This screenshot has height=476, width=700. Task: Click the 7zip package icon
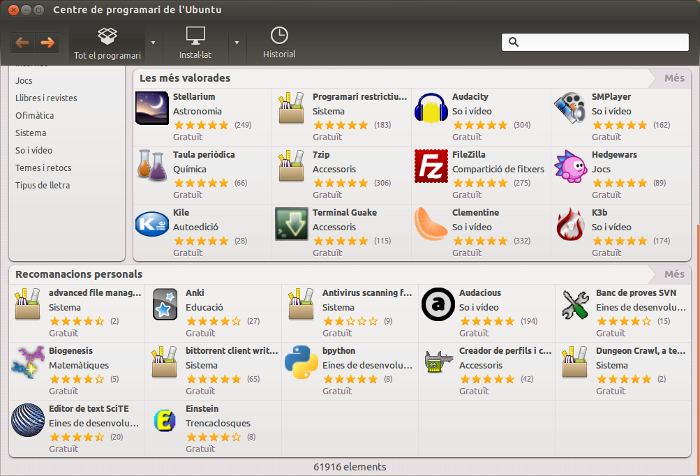pyautogui.click(x=292, y=166)
